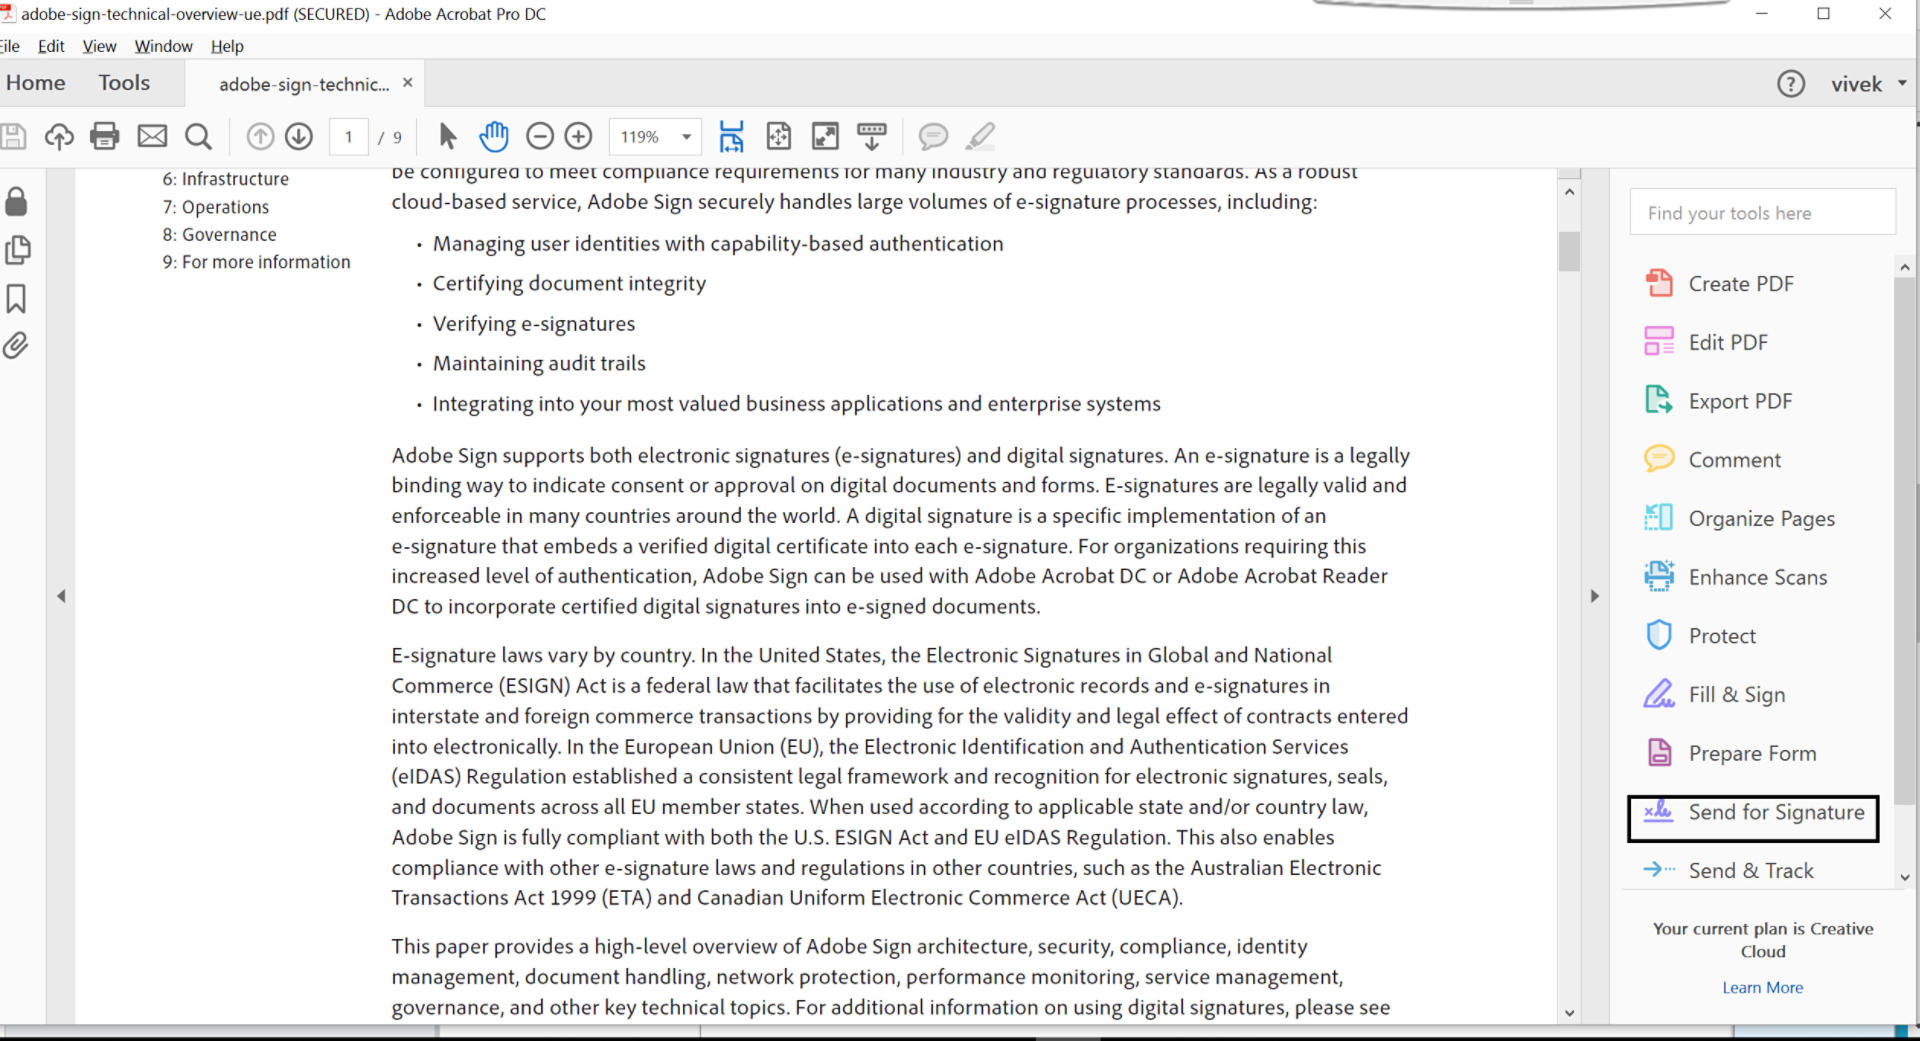
Task: Open the Find text magnifier
Action: tap(198, 136)
